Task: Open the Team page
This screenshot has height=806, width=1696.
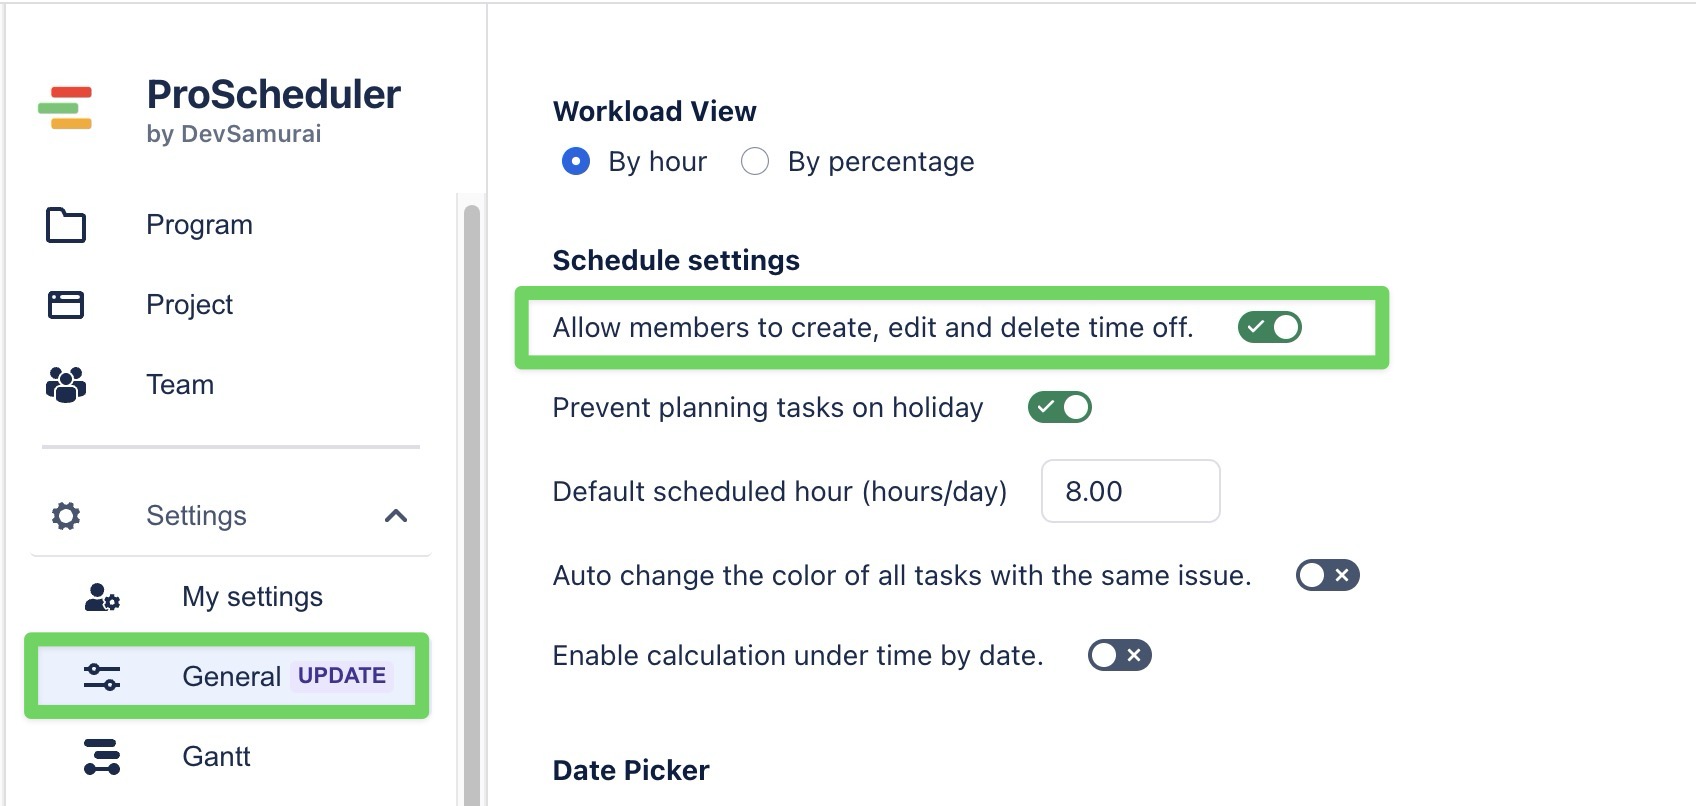Action: click(x=180, y=384)
